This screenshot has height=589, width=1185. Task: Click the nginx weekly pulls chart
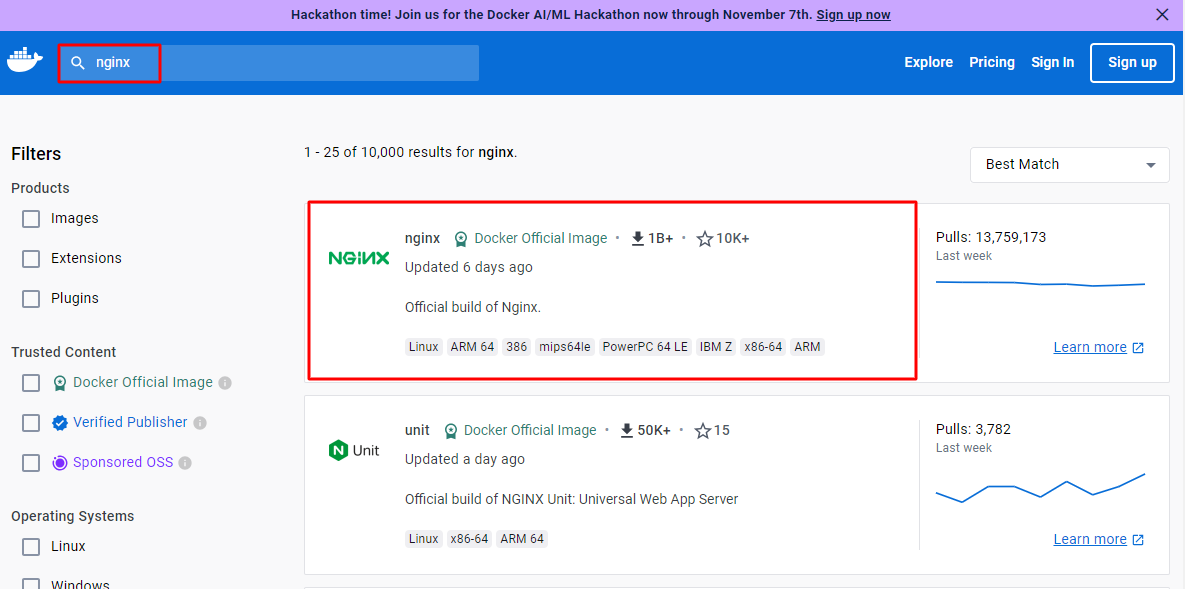click(1040, 284)
